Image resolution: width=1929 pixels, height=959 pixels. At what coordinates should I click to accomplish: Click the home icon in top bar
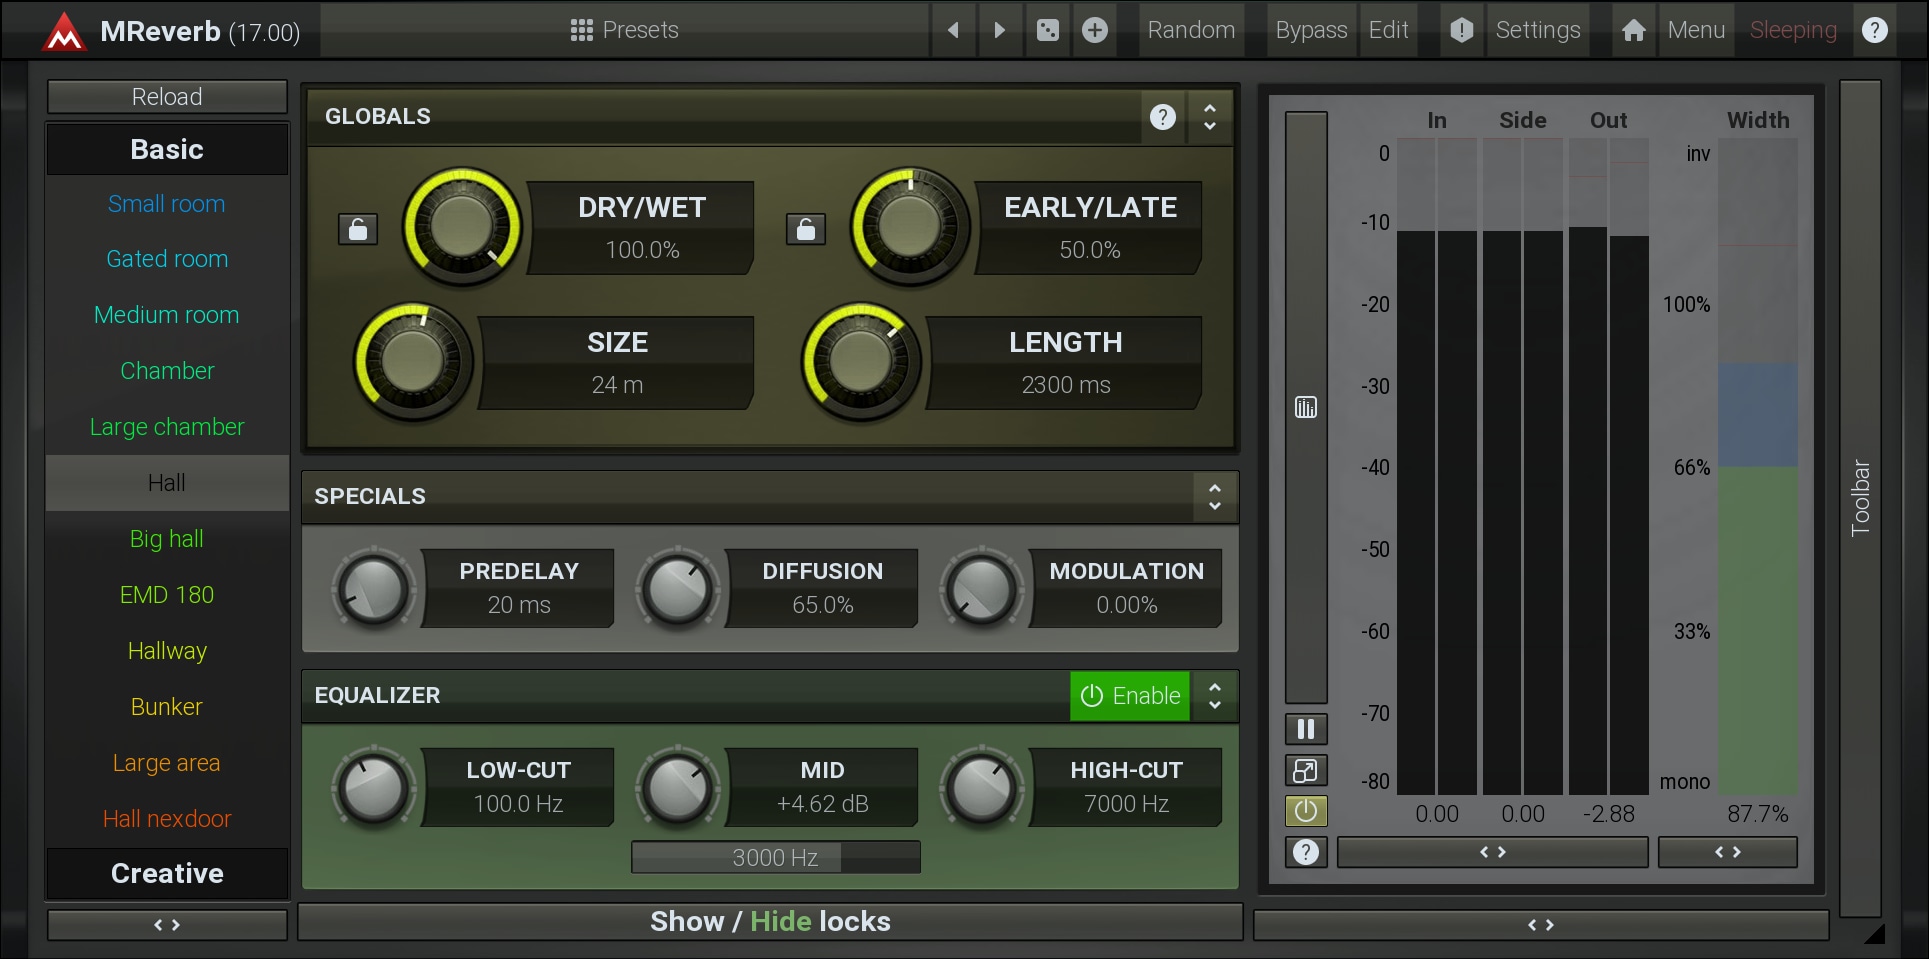pyautogui.click(x=1633, y=30)
